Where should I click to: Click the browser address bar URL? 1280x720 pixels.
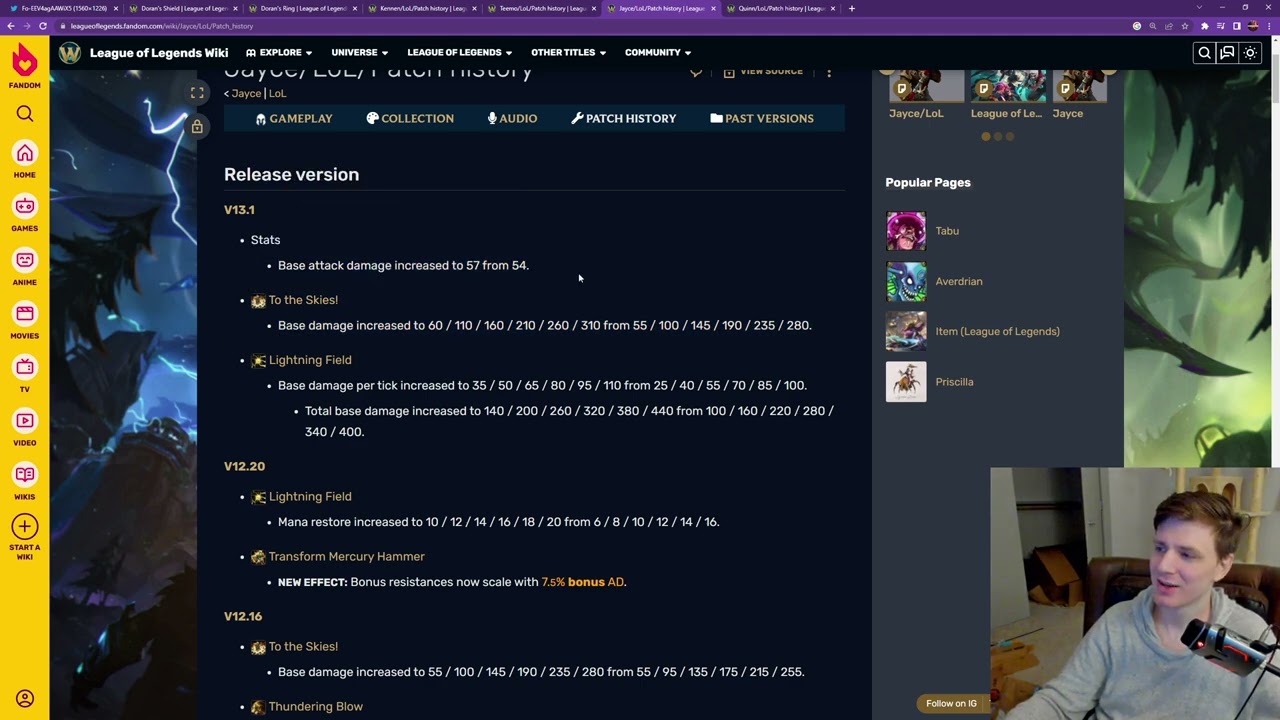pos(162,26)
